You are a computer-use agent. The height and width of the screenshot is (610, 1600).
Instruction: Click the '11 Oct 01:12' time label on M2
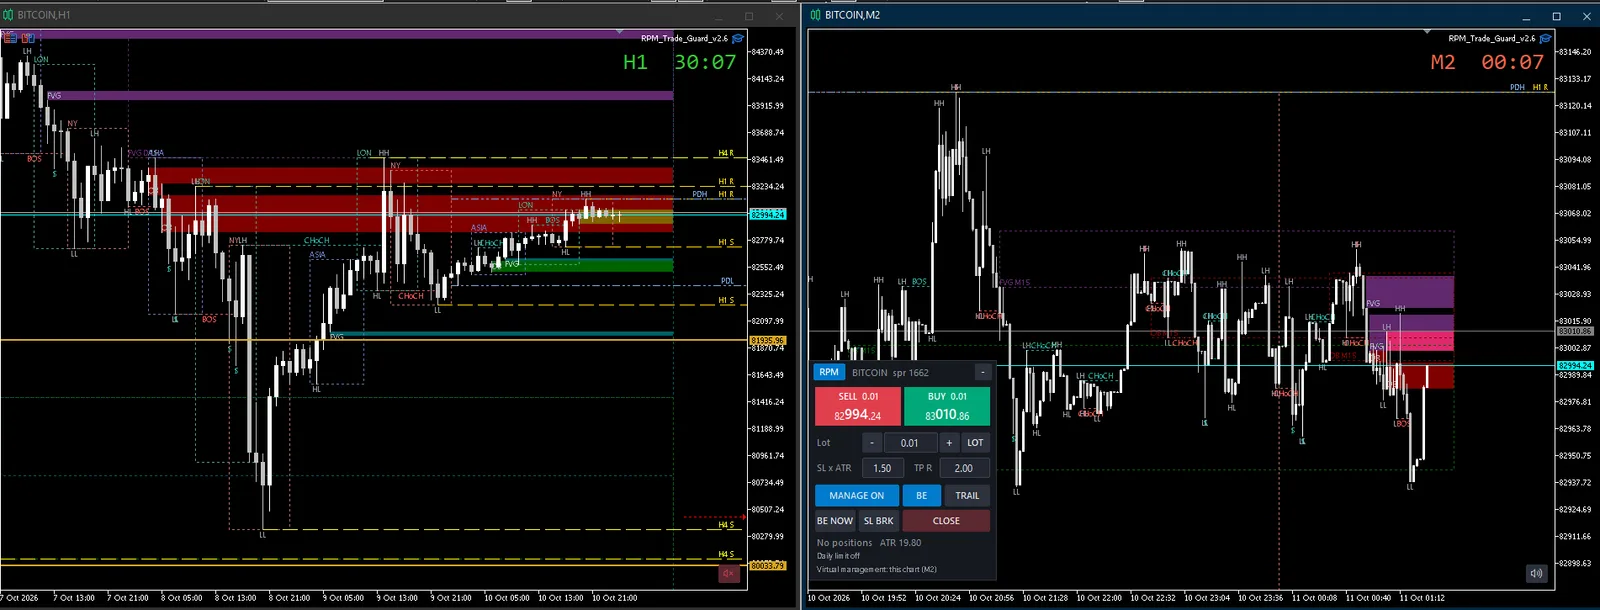click(x=1422, y=598)
